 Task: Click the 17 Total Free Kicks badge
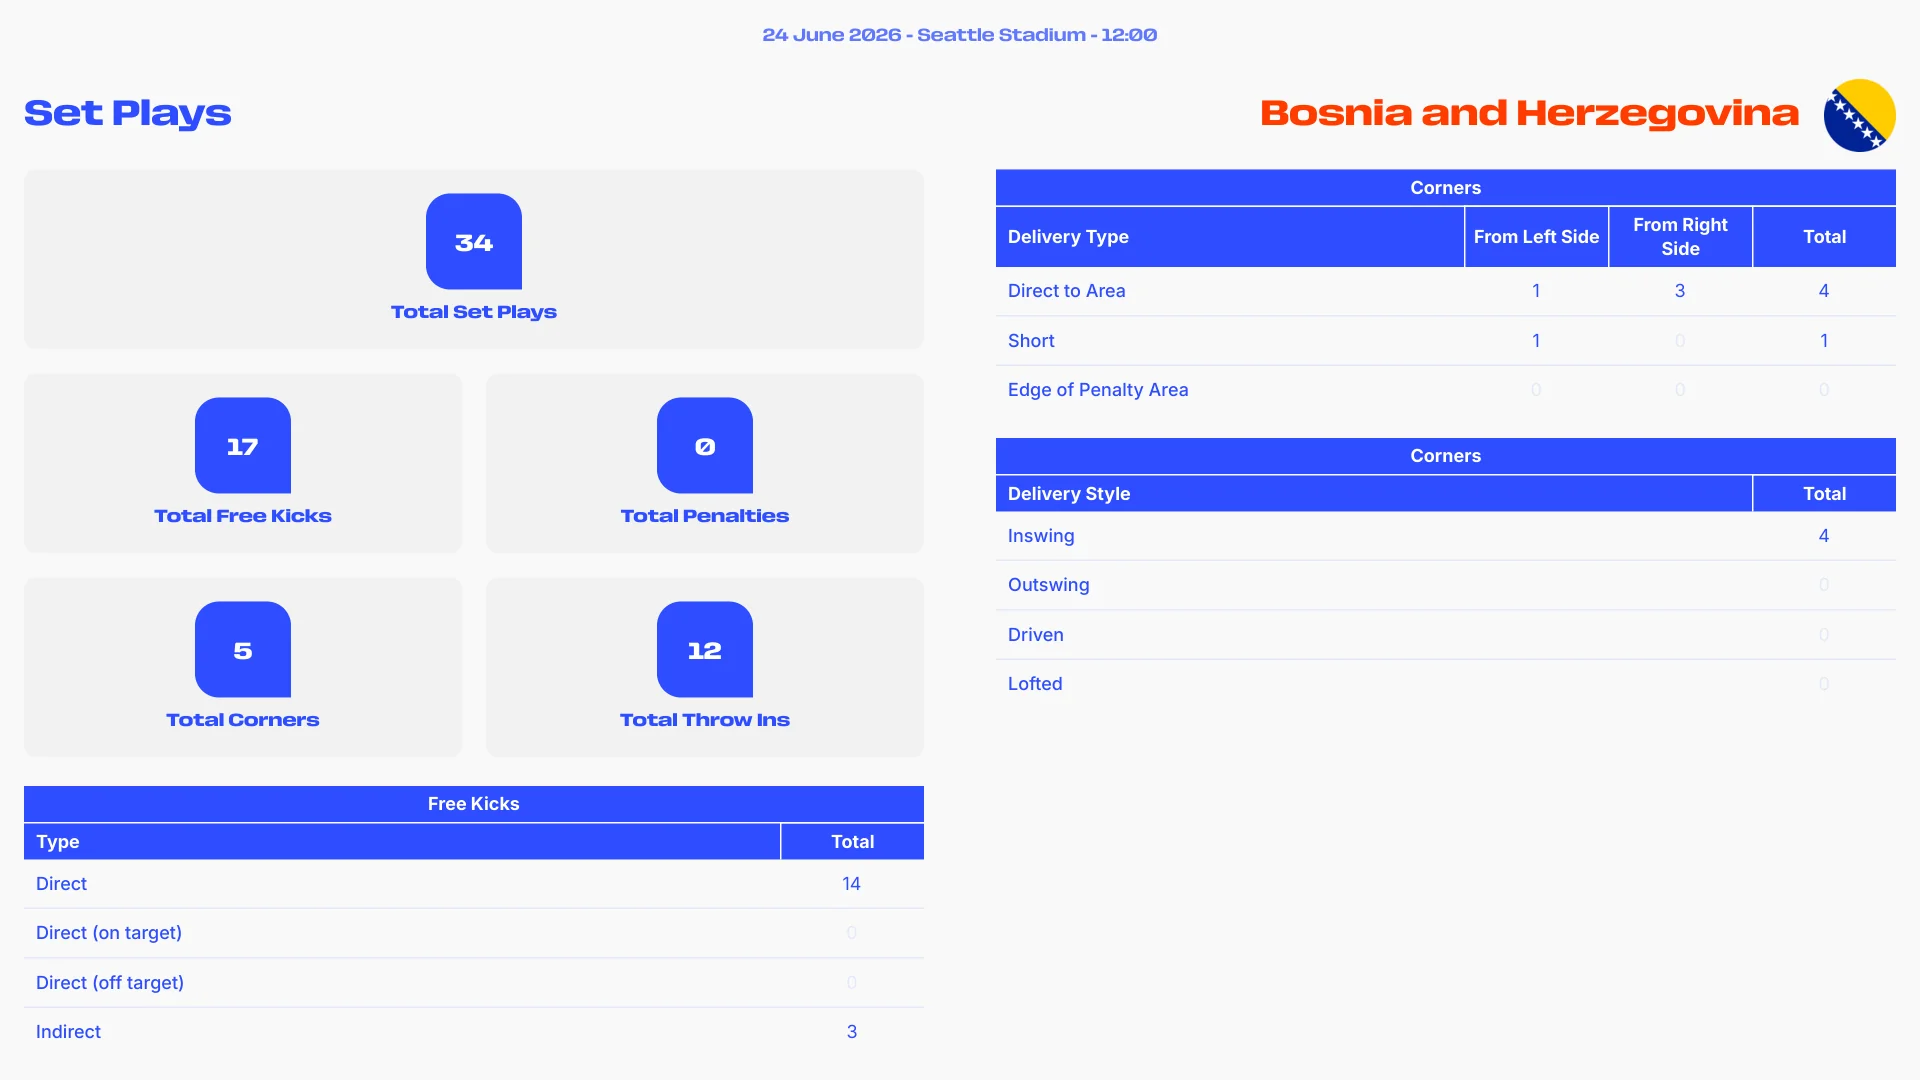243,445
